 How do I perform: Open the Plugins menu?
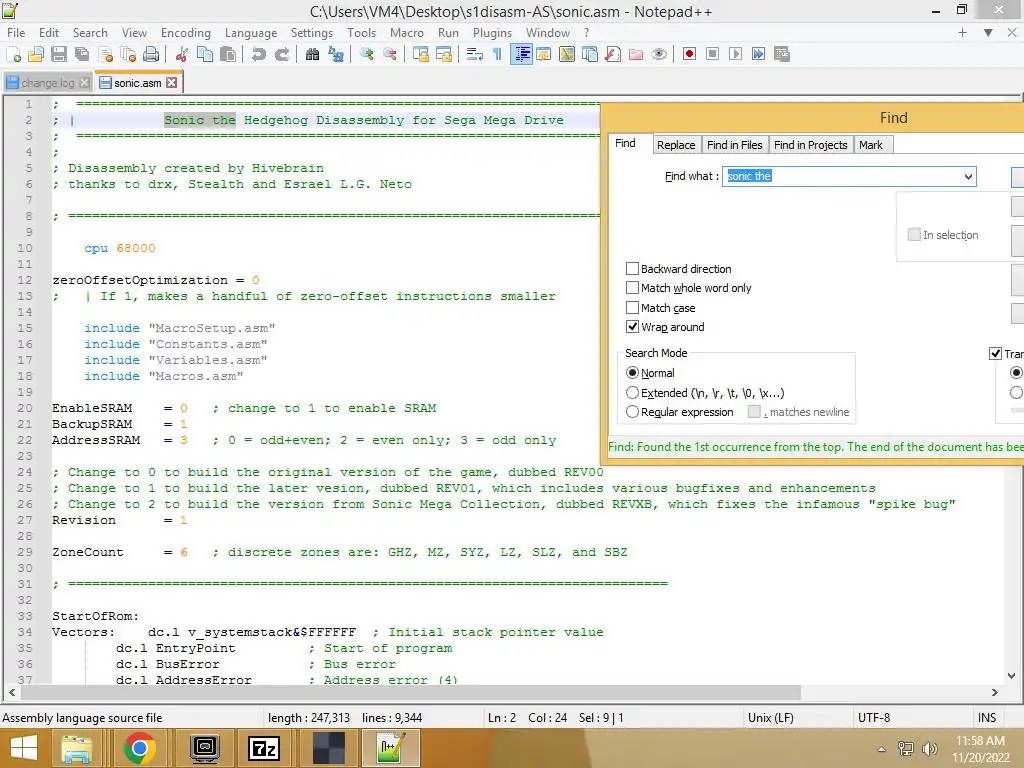(x=492, y=33)
